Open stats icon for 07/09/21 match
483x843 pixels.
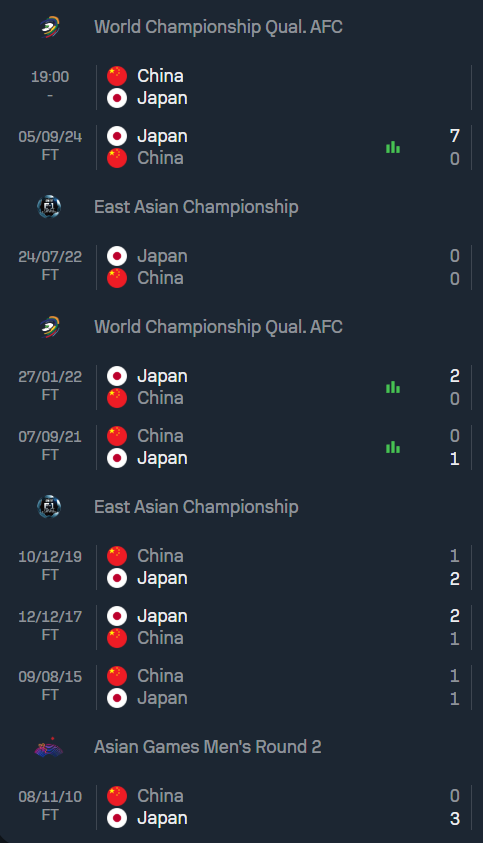tap(393, 447)
